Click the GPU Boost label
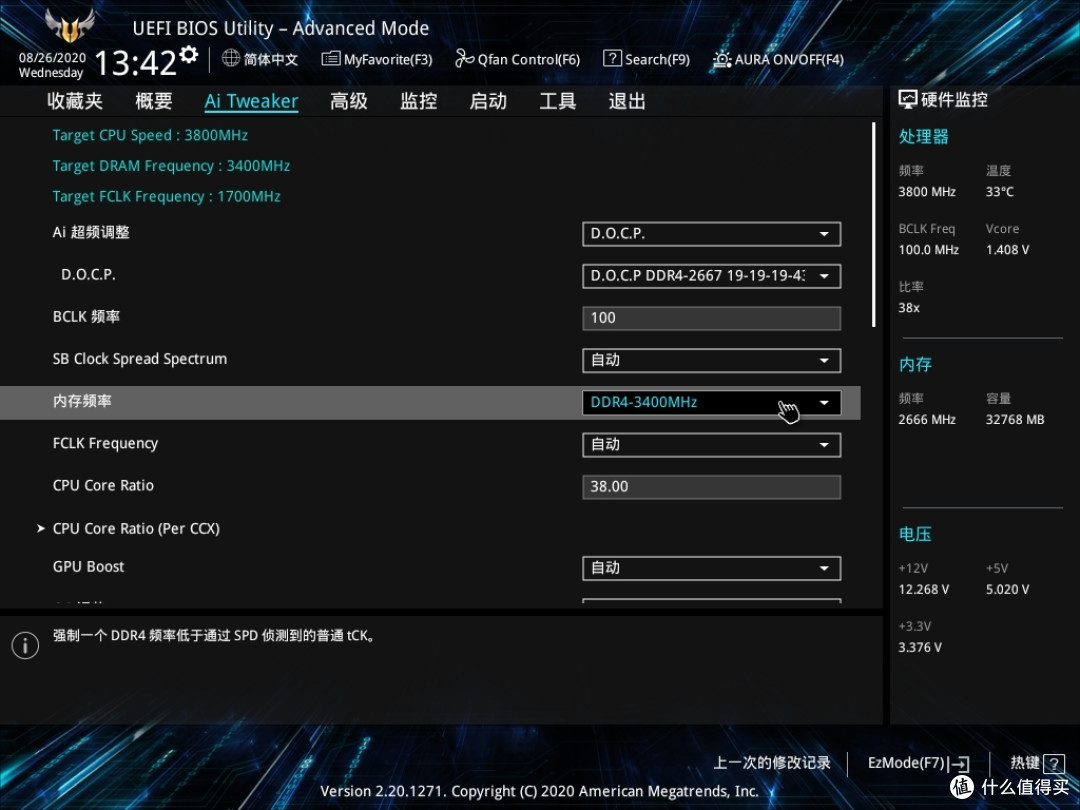This screenshot has width=1080, height=810. click(88, 567)
